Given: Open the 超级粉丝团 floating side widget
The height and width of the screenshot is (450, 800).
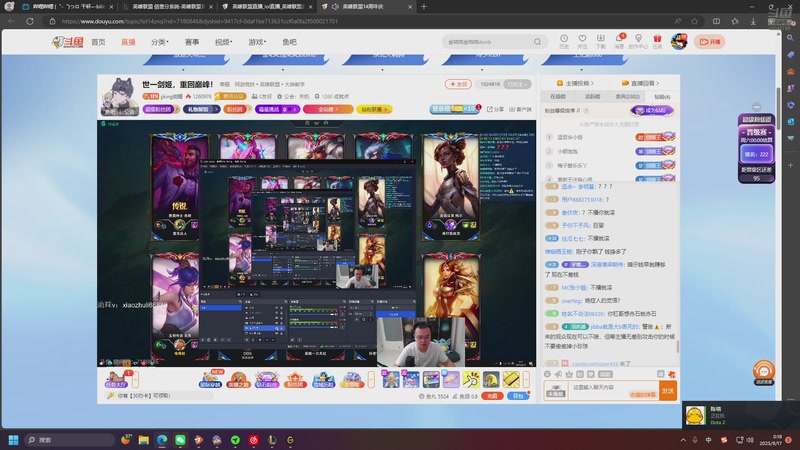Looking at the screenshot, I should (756, 148).
